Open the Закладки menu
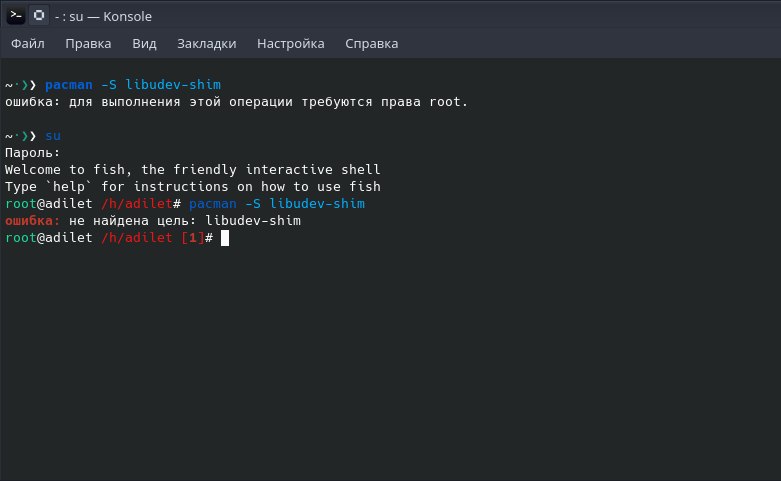Image resolution: width=781 pixels, height=481 pixels. coord(207,44)
